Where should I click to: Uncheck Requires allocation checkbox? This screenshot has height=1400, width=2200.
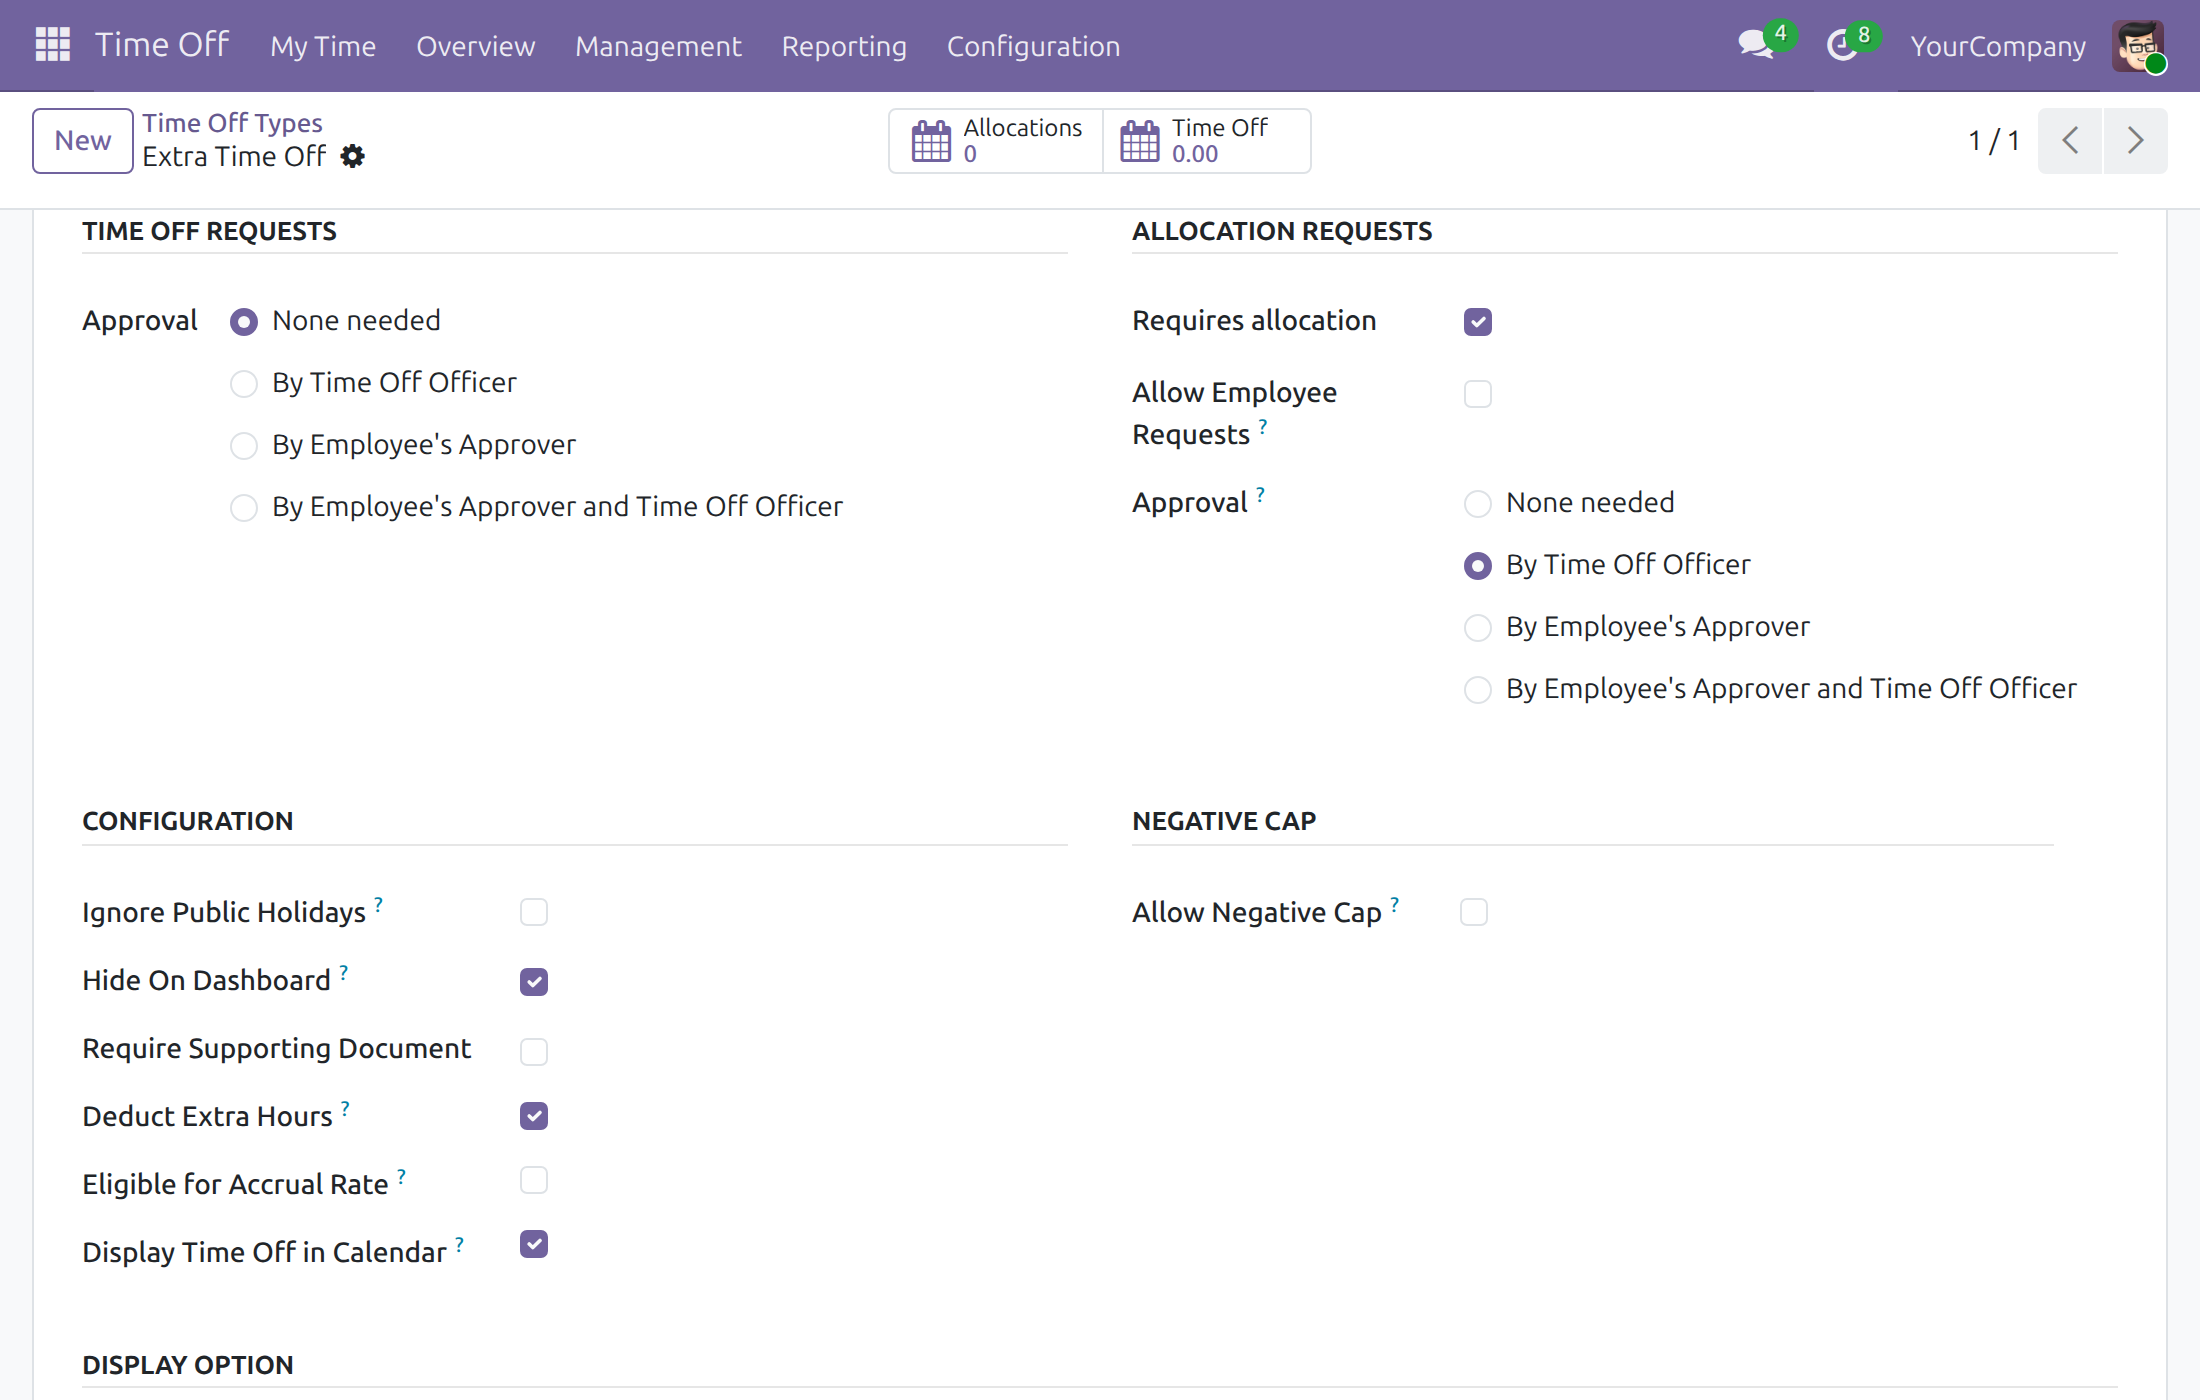click(x=1477, y=322)
